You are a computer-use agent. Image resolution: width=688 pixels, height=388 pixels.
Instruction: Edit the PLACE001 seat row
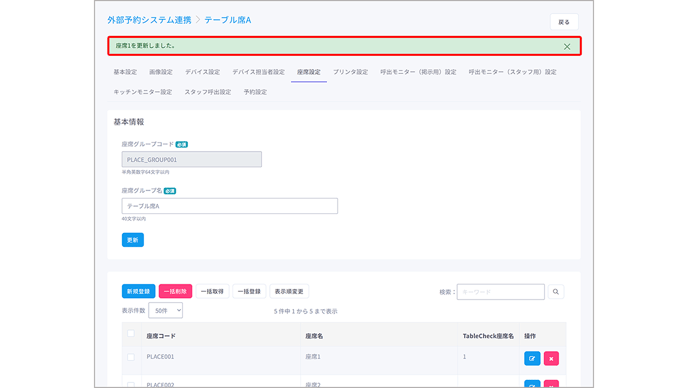click(532, 359)
